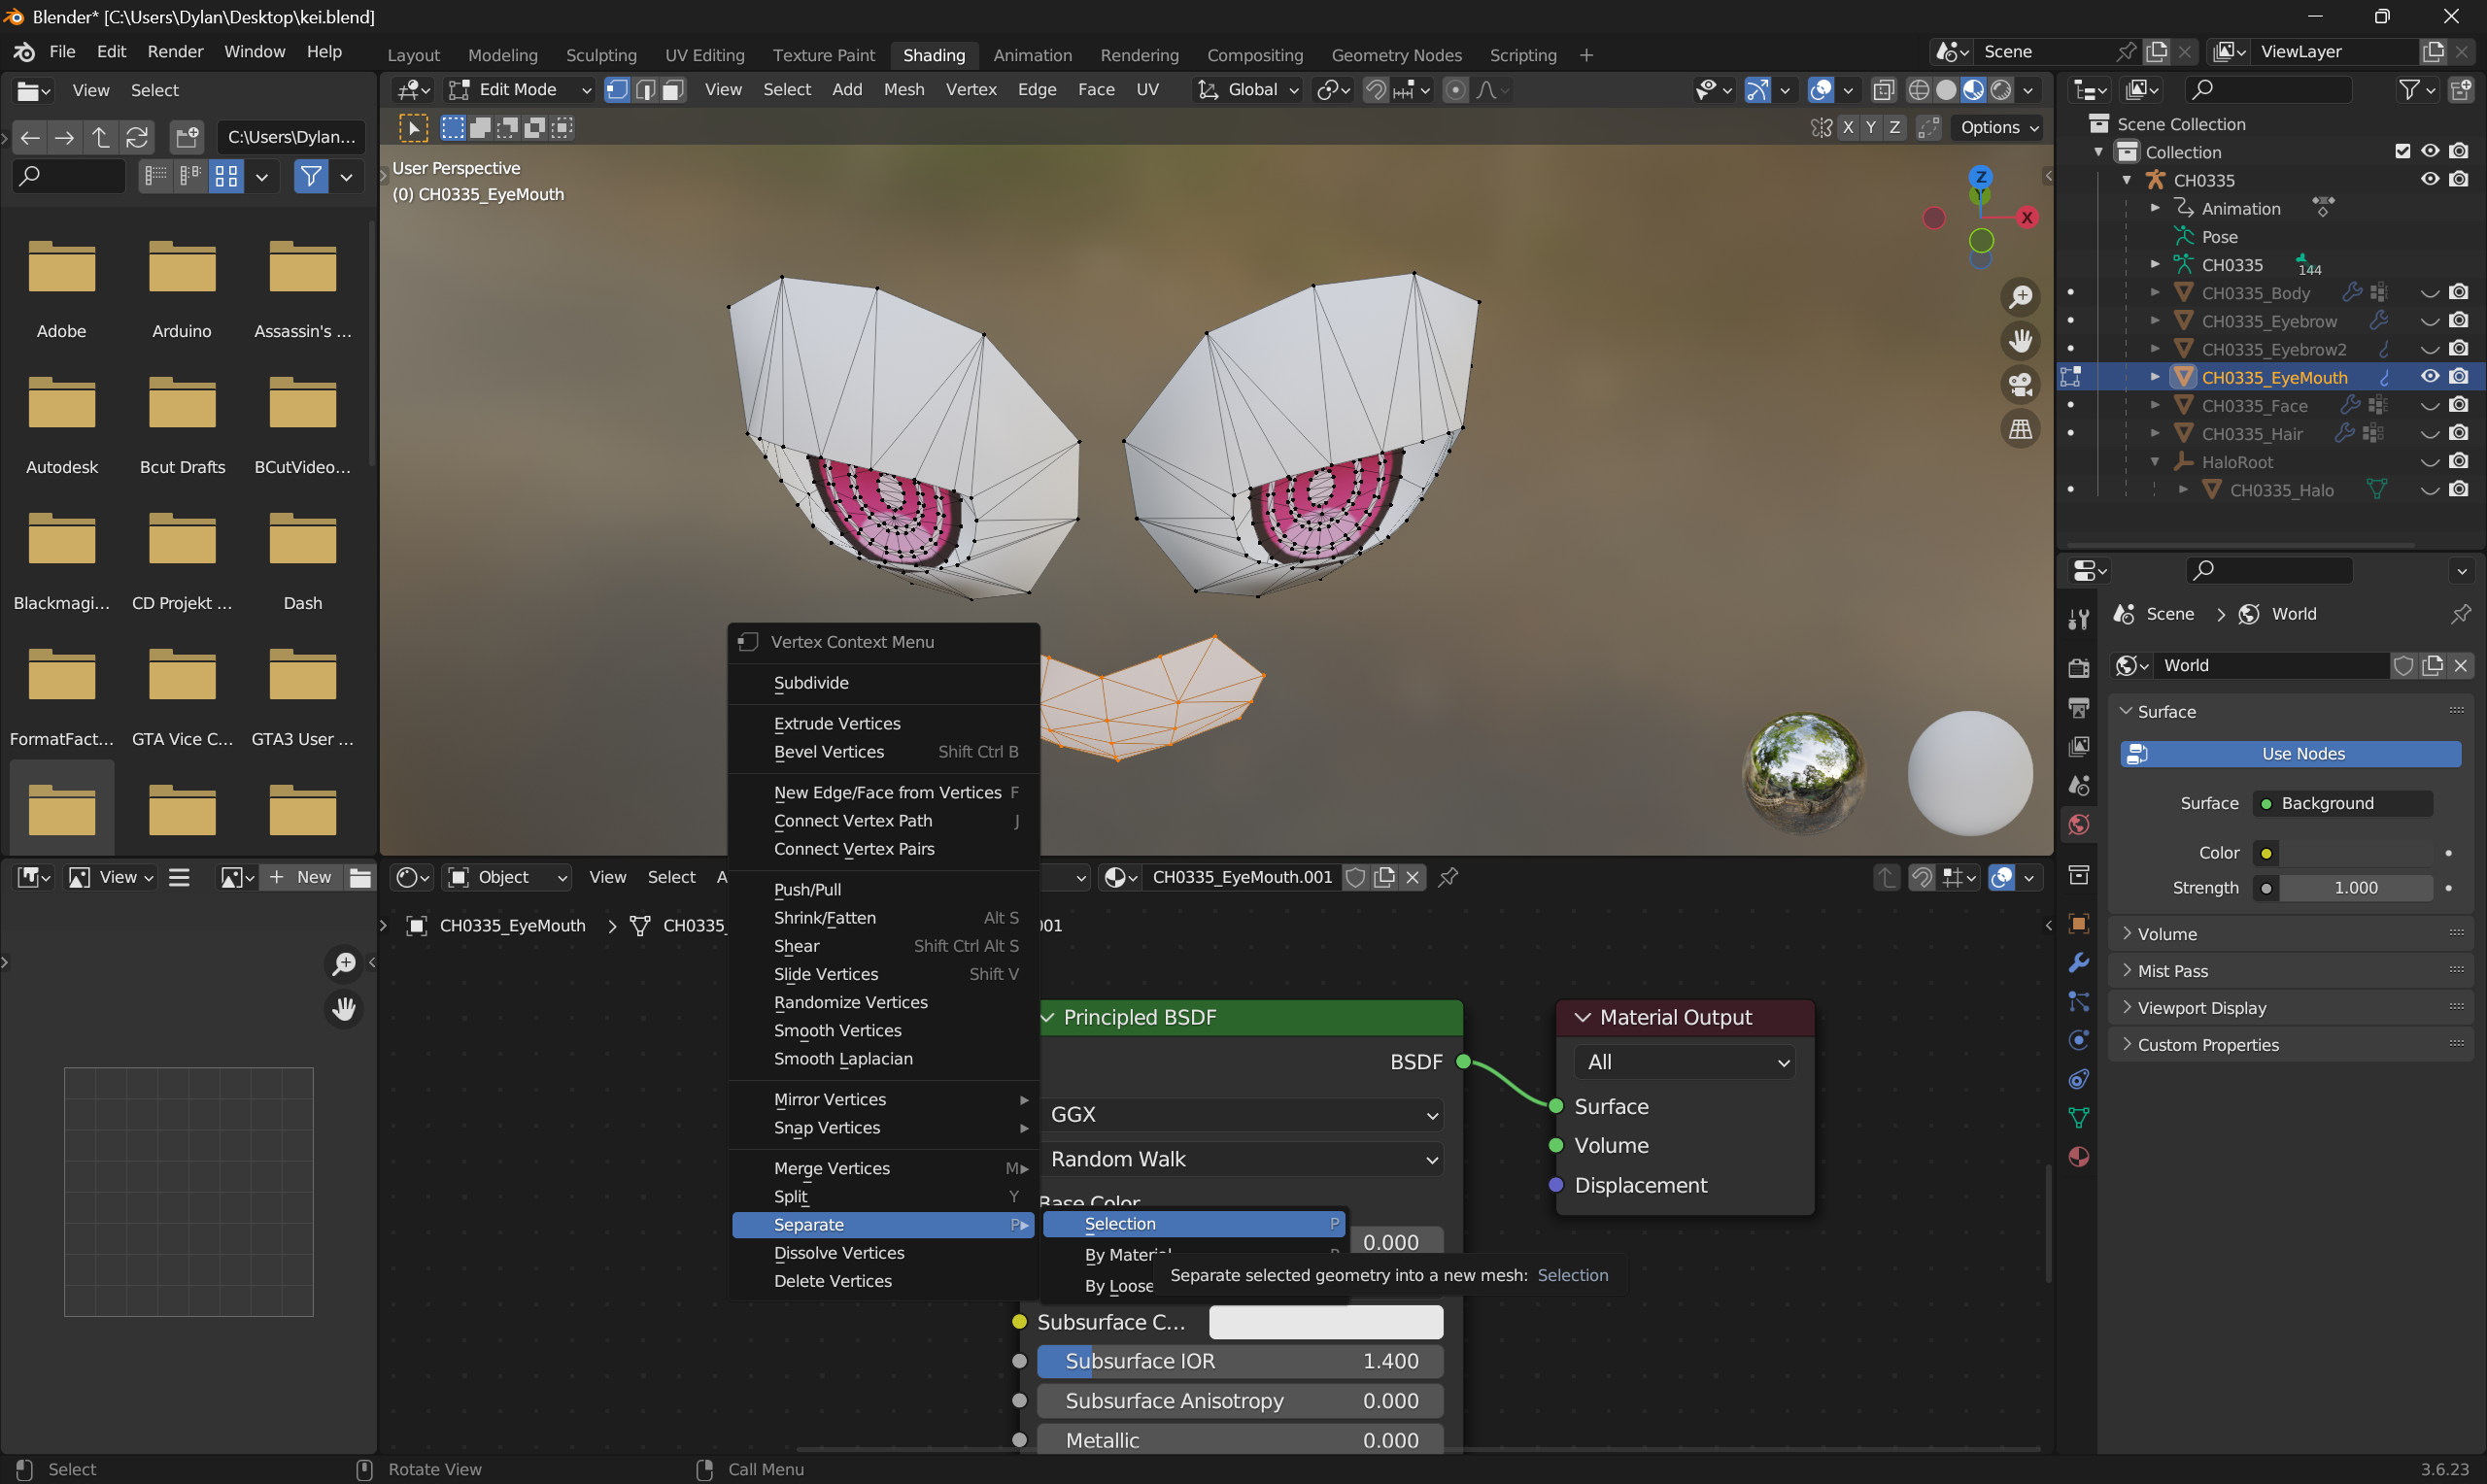Uncheck the Collection exclude checkbox
This screenshot has width=2487, height=1484.
pyautogui.click(x=2402, y=151)
